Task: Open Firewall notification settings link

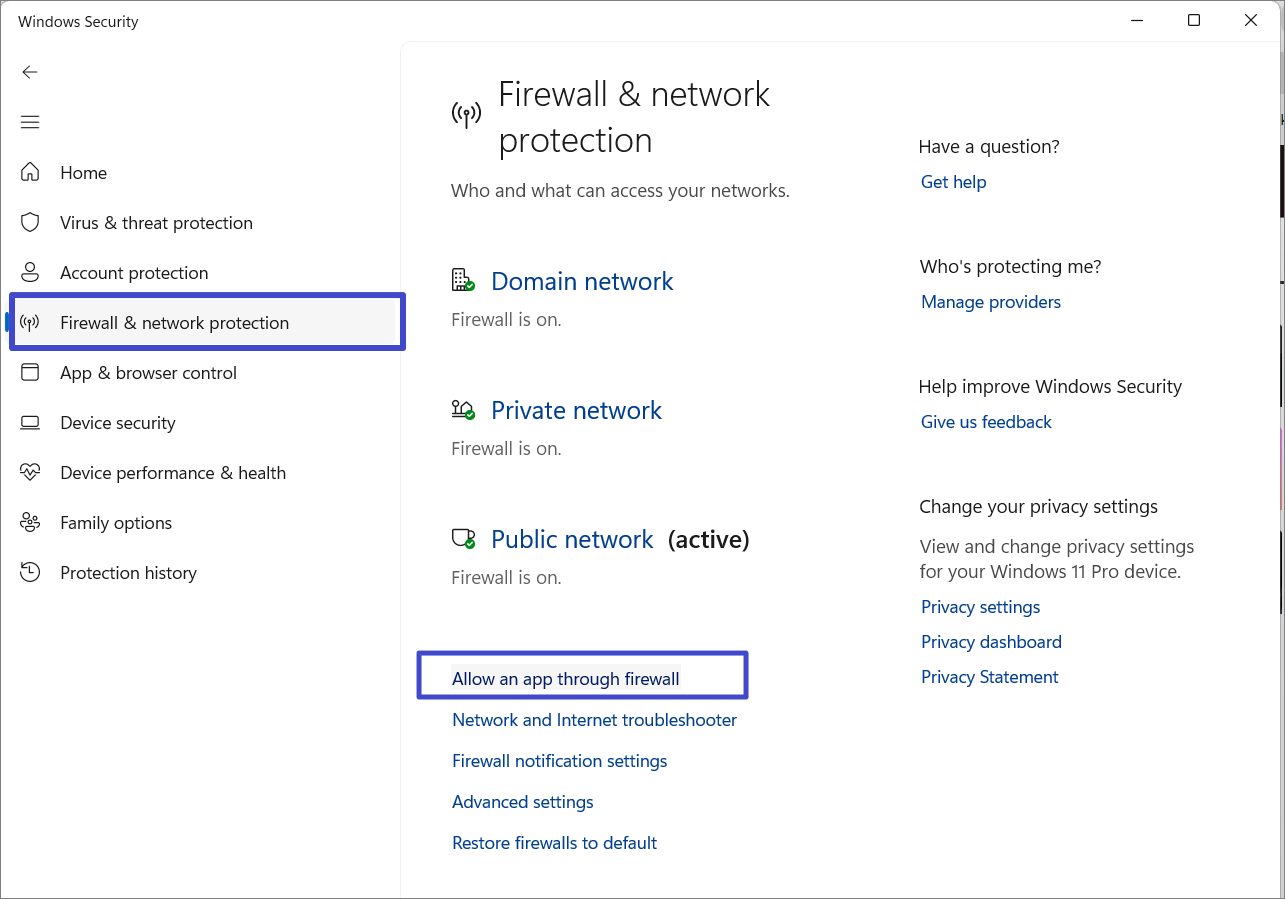Action: click(x=559, y=761)
